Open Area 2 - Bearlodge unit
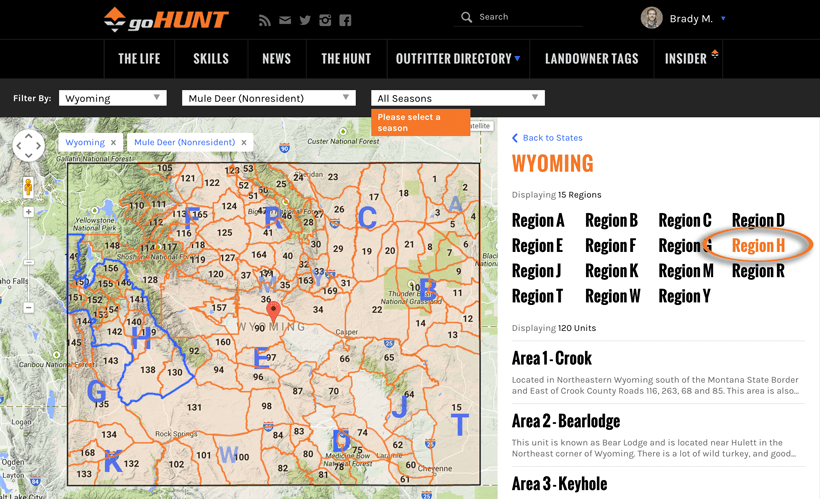The image size is (820, 499). coord(566,421)
